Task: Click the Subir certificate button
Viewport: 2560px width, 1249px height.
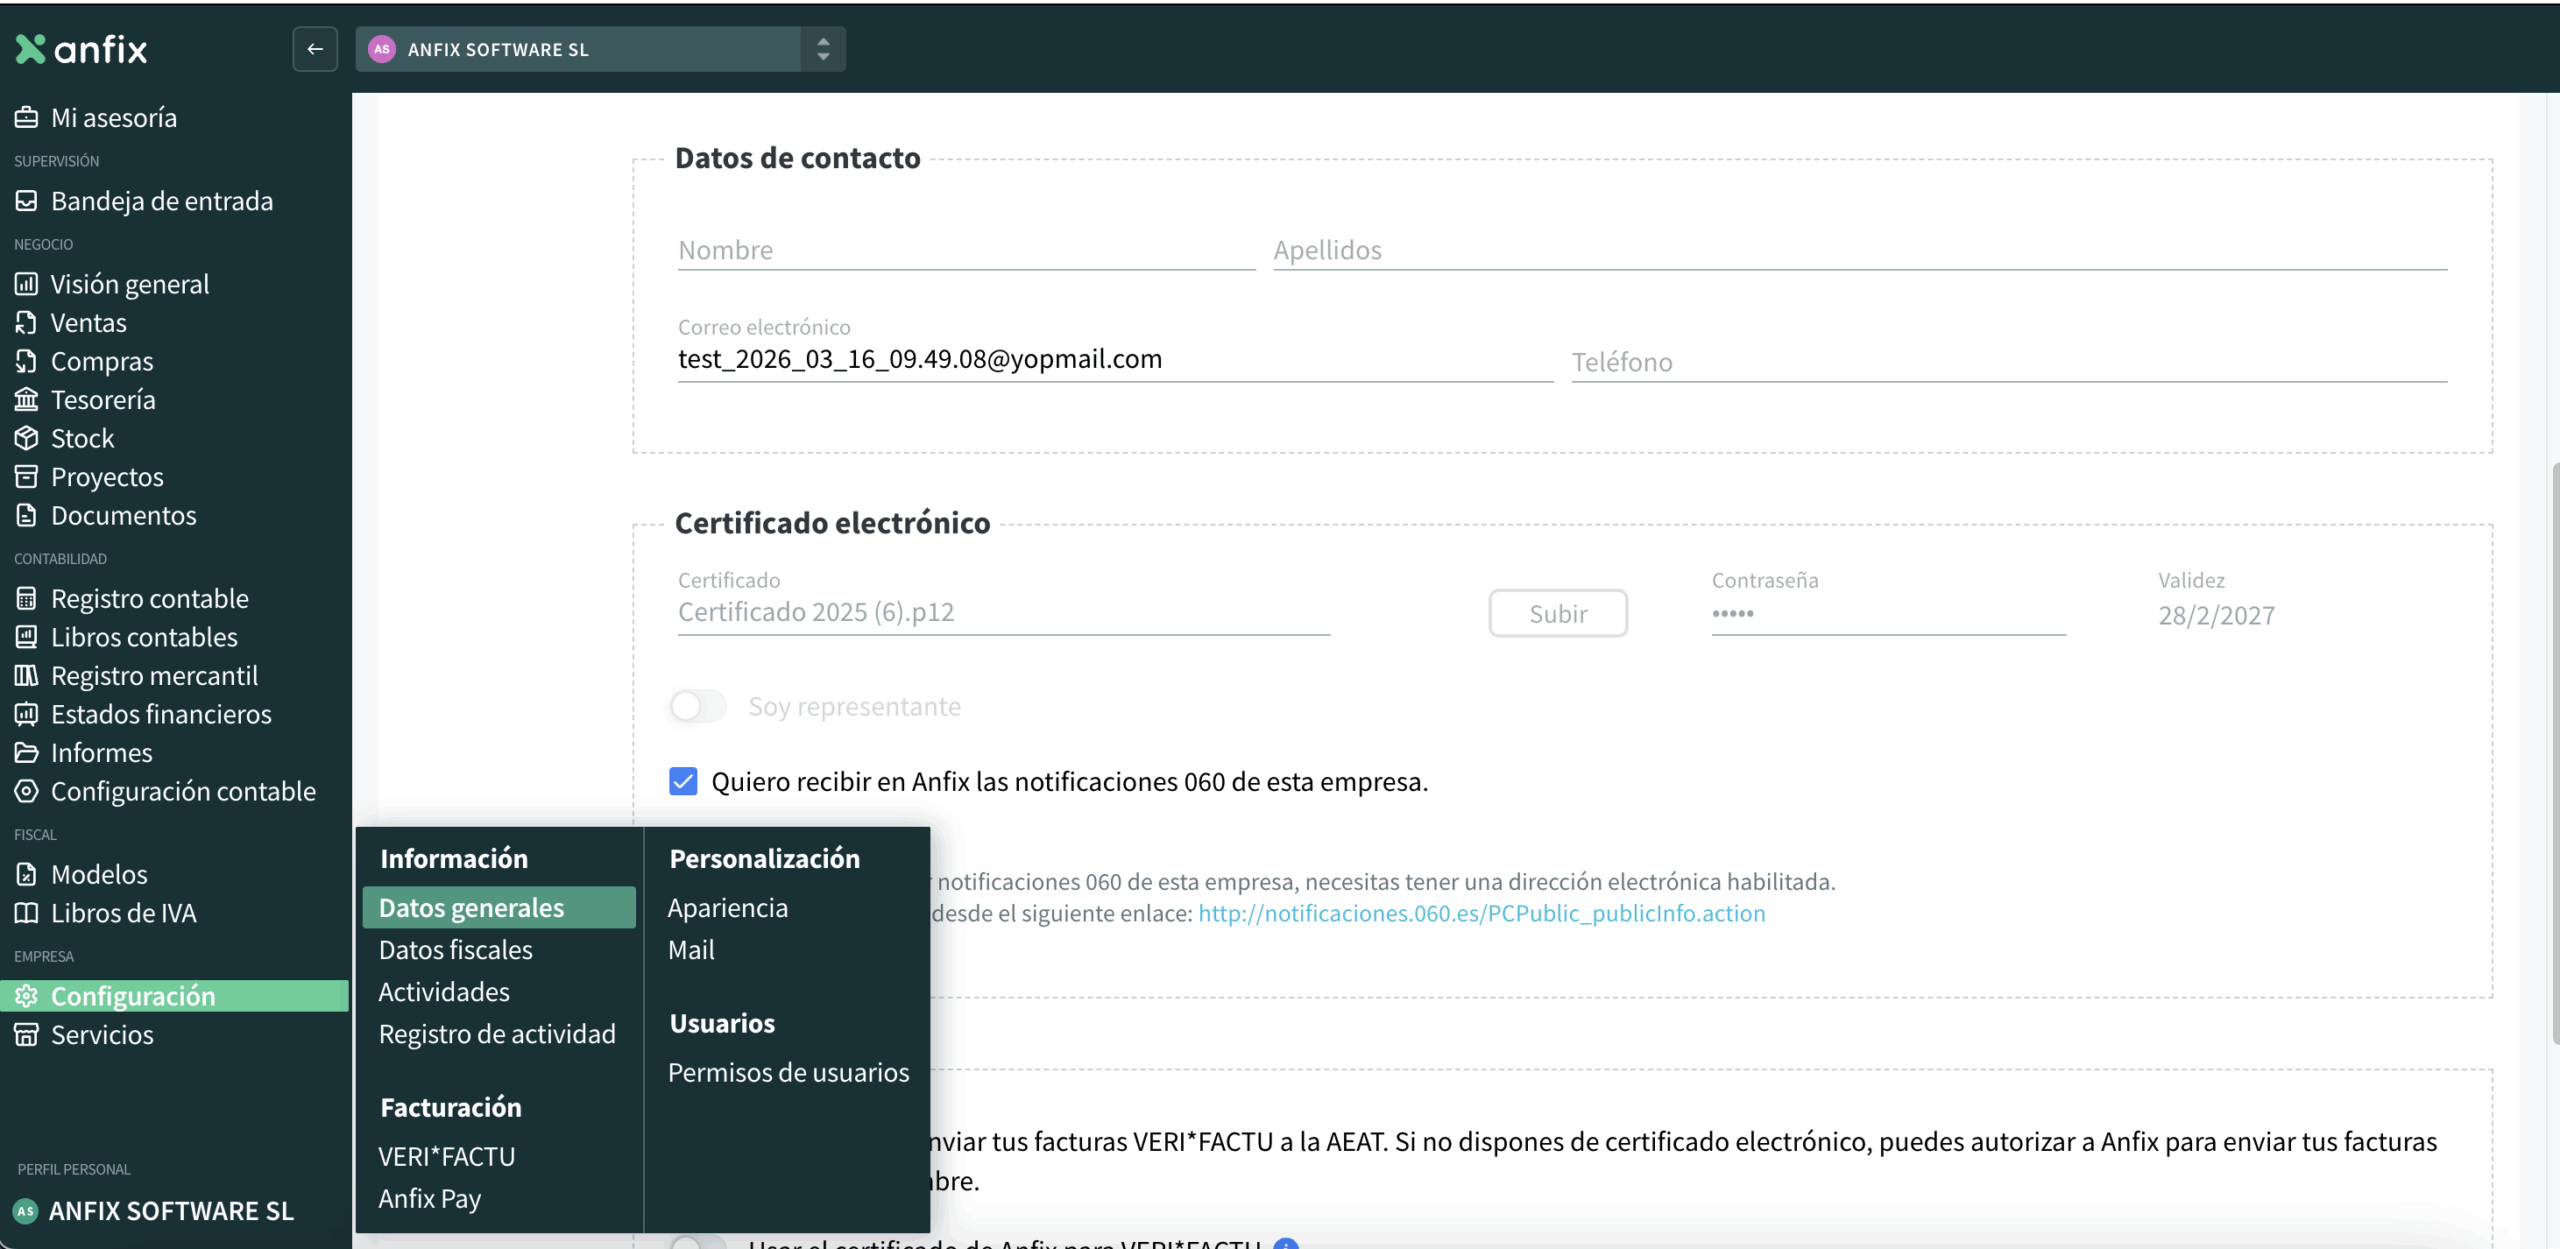Action: [x=1557, y=614]
